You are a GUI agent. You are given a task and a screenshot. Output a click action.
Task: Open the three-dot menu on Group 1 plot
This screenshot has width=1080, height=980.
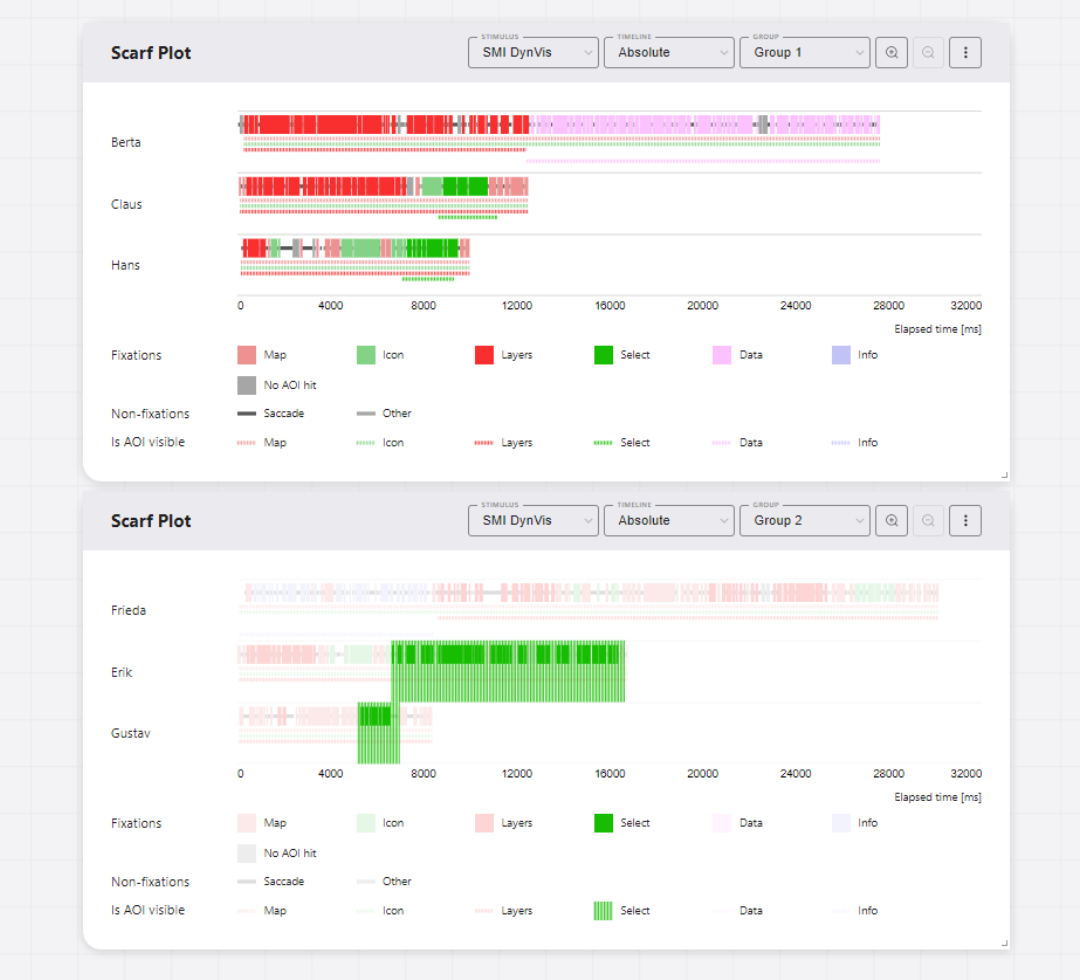tap(965, 53)
